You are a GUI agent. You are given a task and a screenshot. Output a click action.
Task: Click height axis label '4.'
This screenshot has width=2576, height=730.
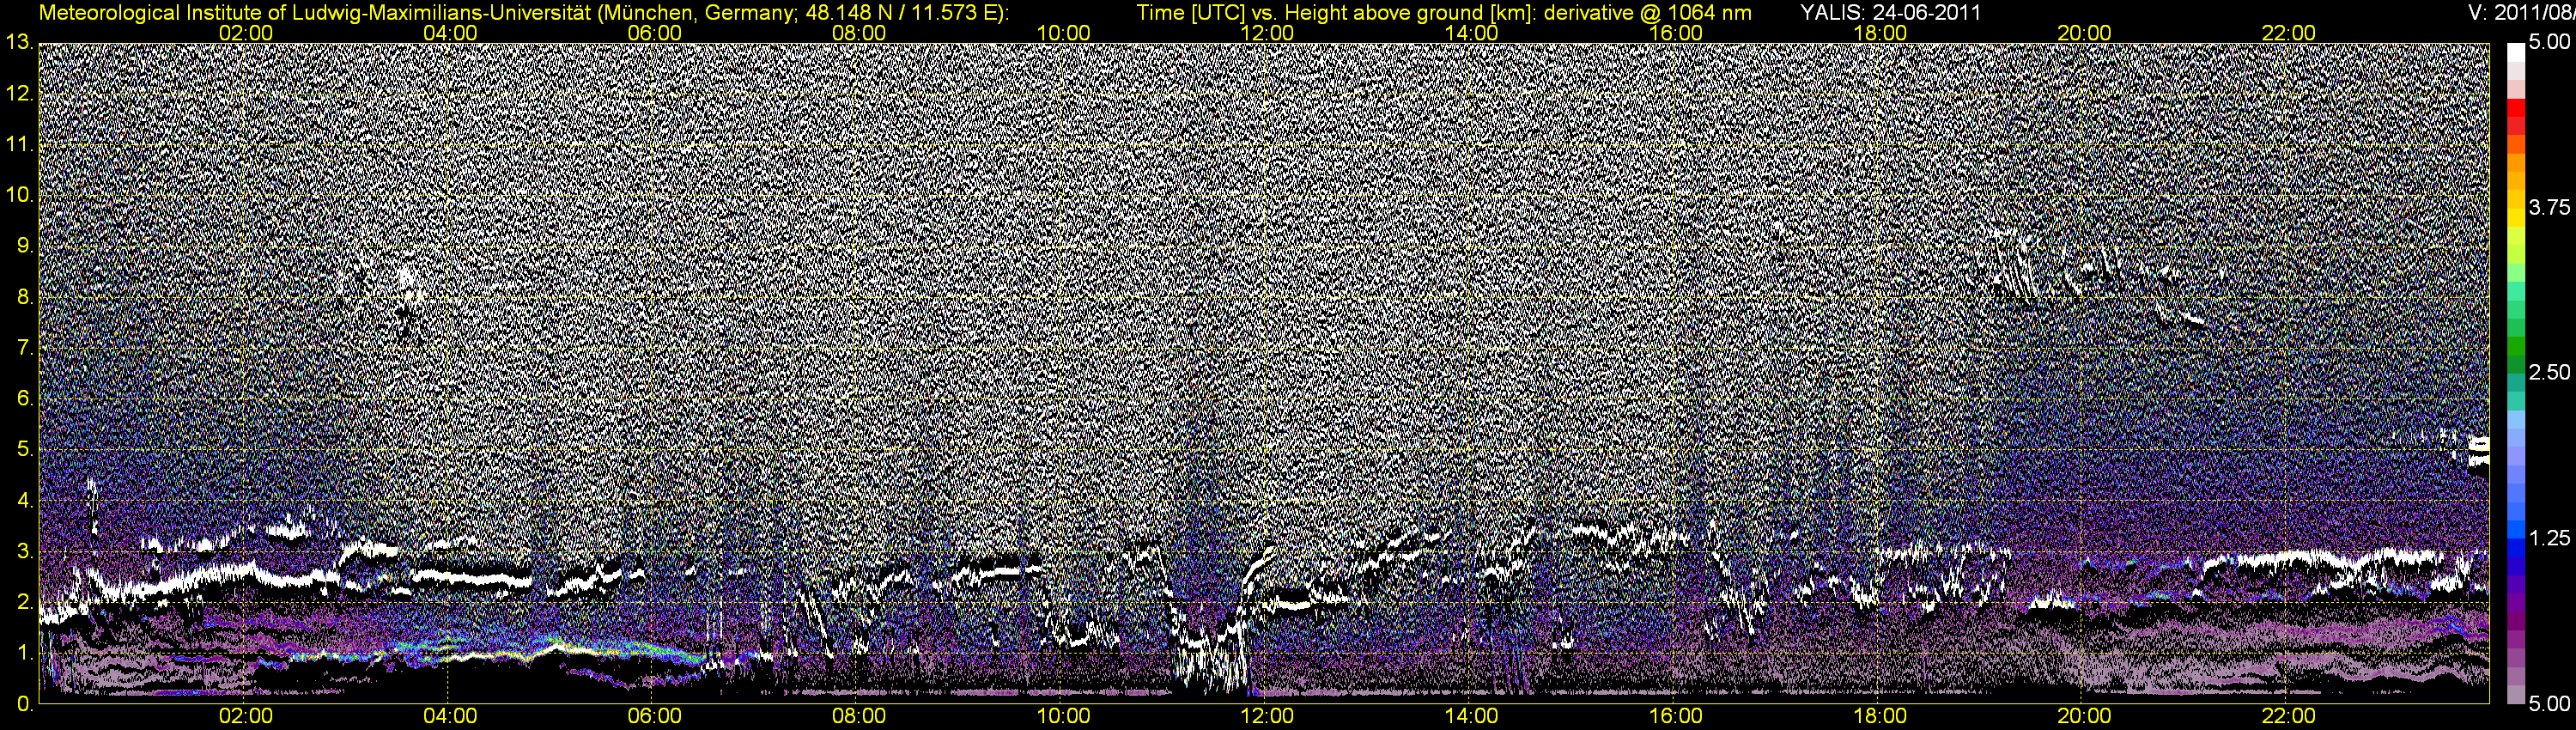coord(25,501)
